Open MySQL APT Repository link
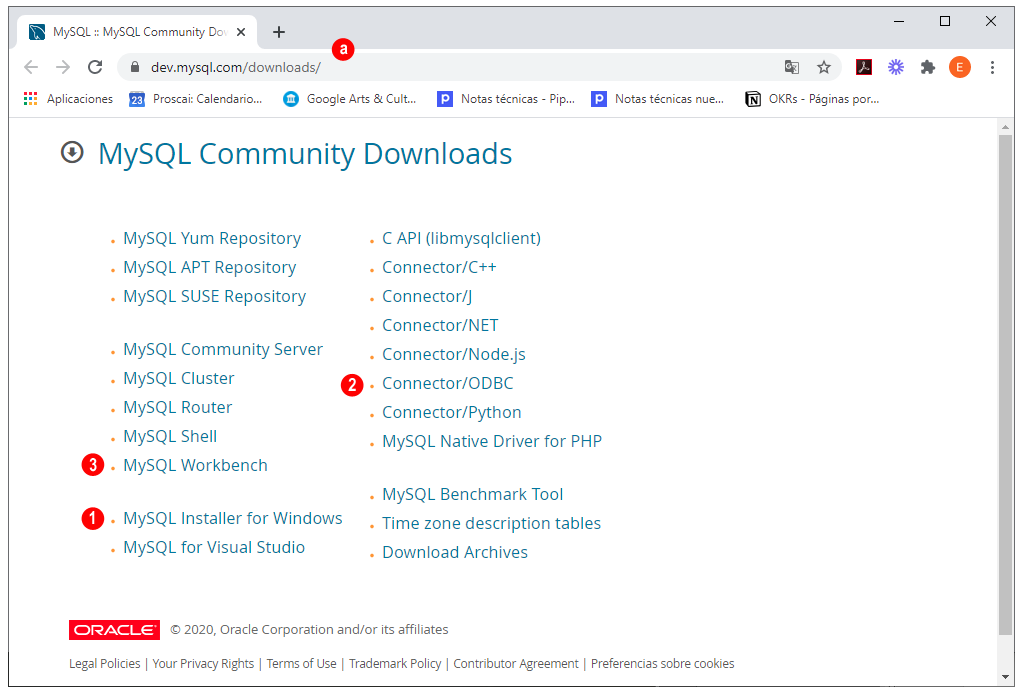This screenshot has width=1022, height=694. (x=209, y=267)
